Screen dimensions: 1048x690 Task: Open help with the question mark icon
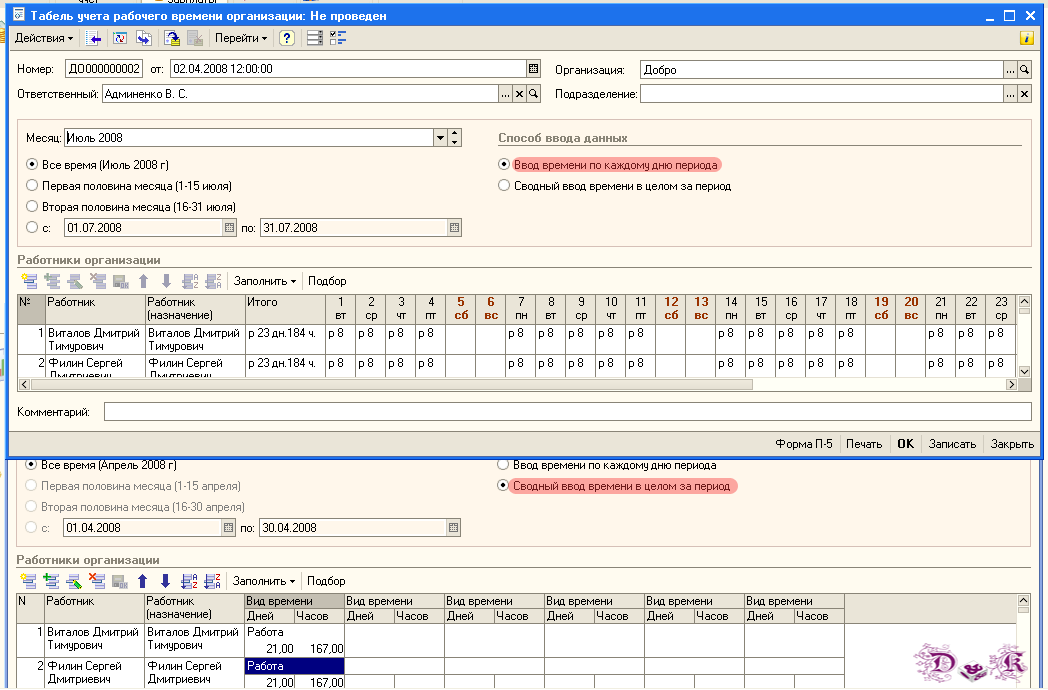[x=287, y=38]
